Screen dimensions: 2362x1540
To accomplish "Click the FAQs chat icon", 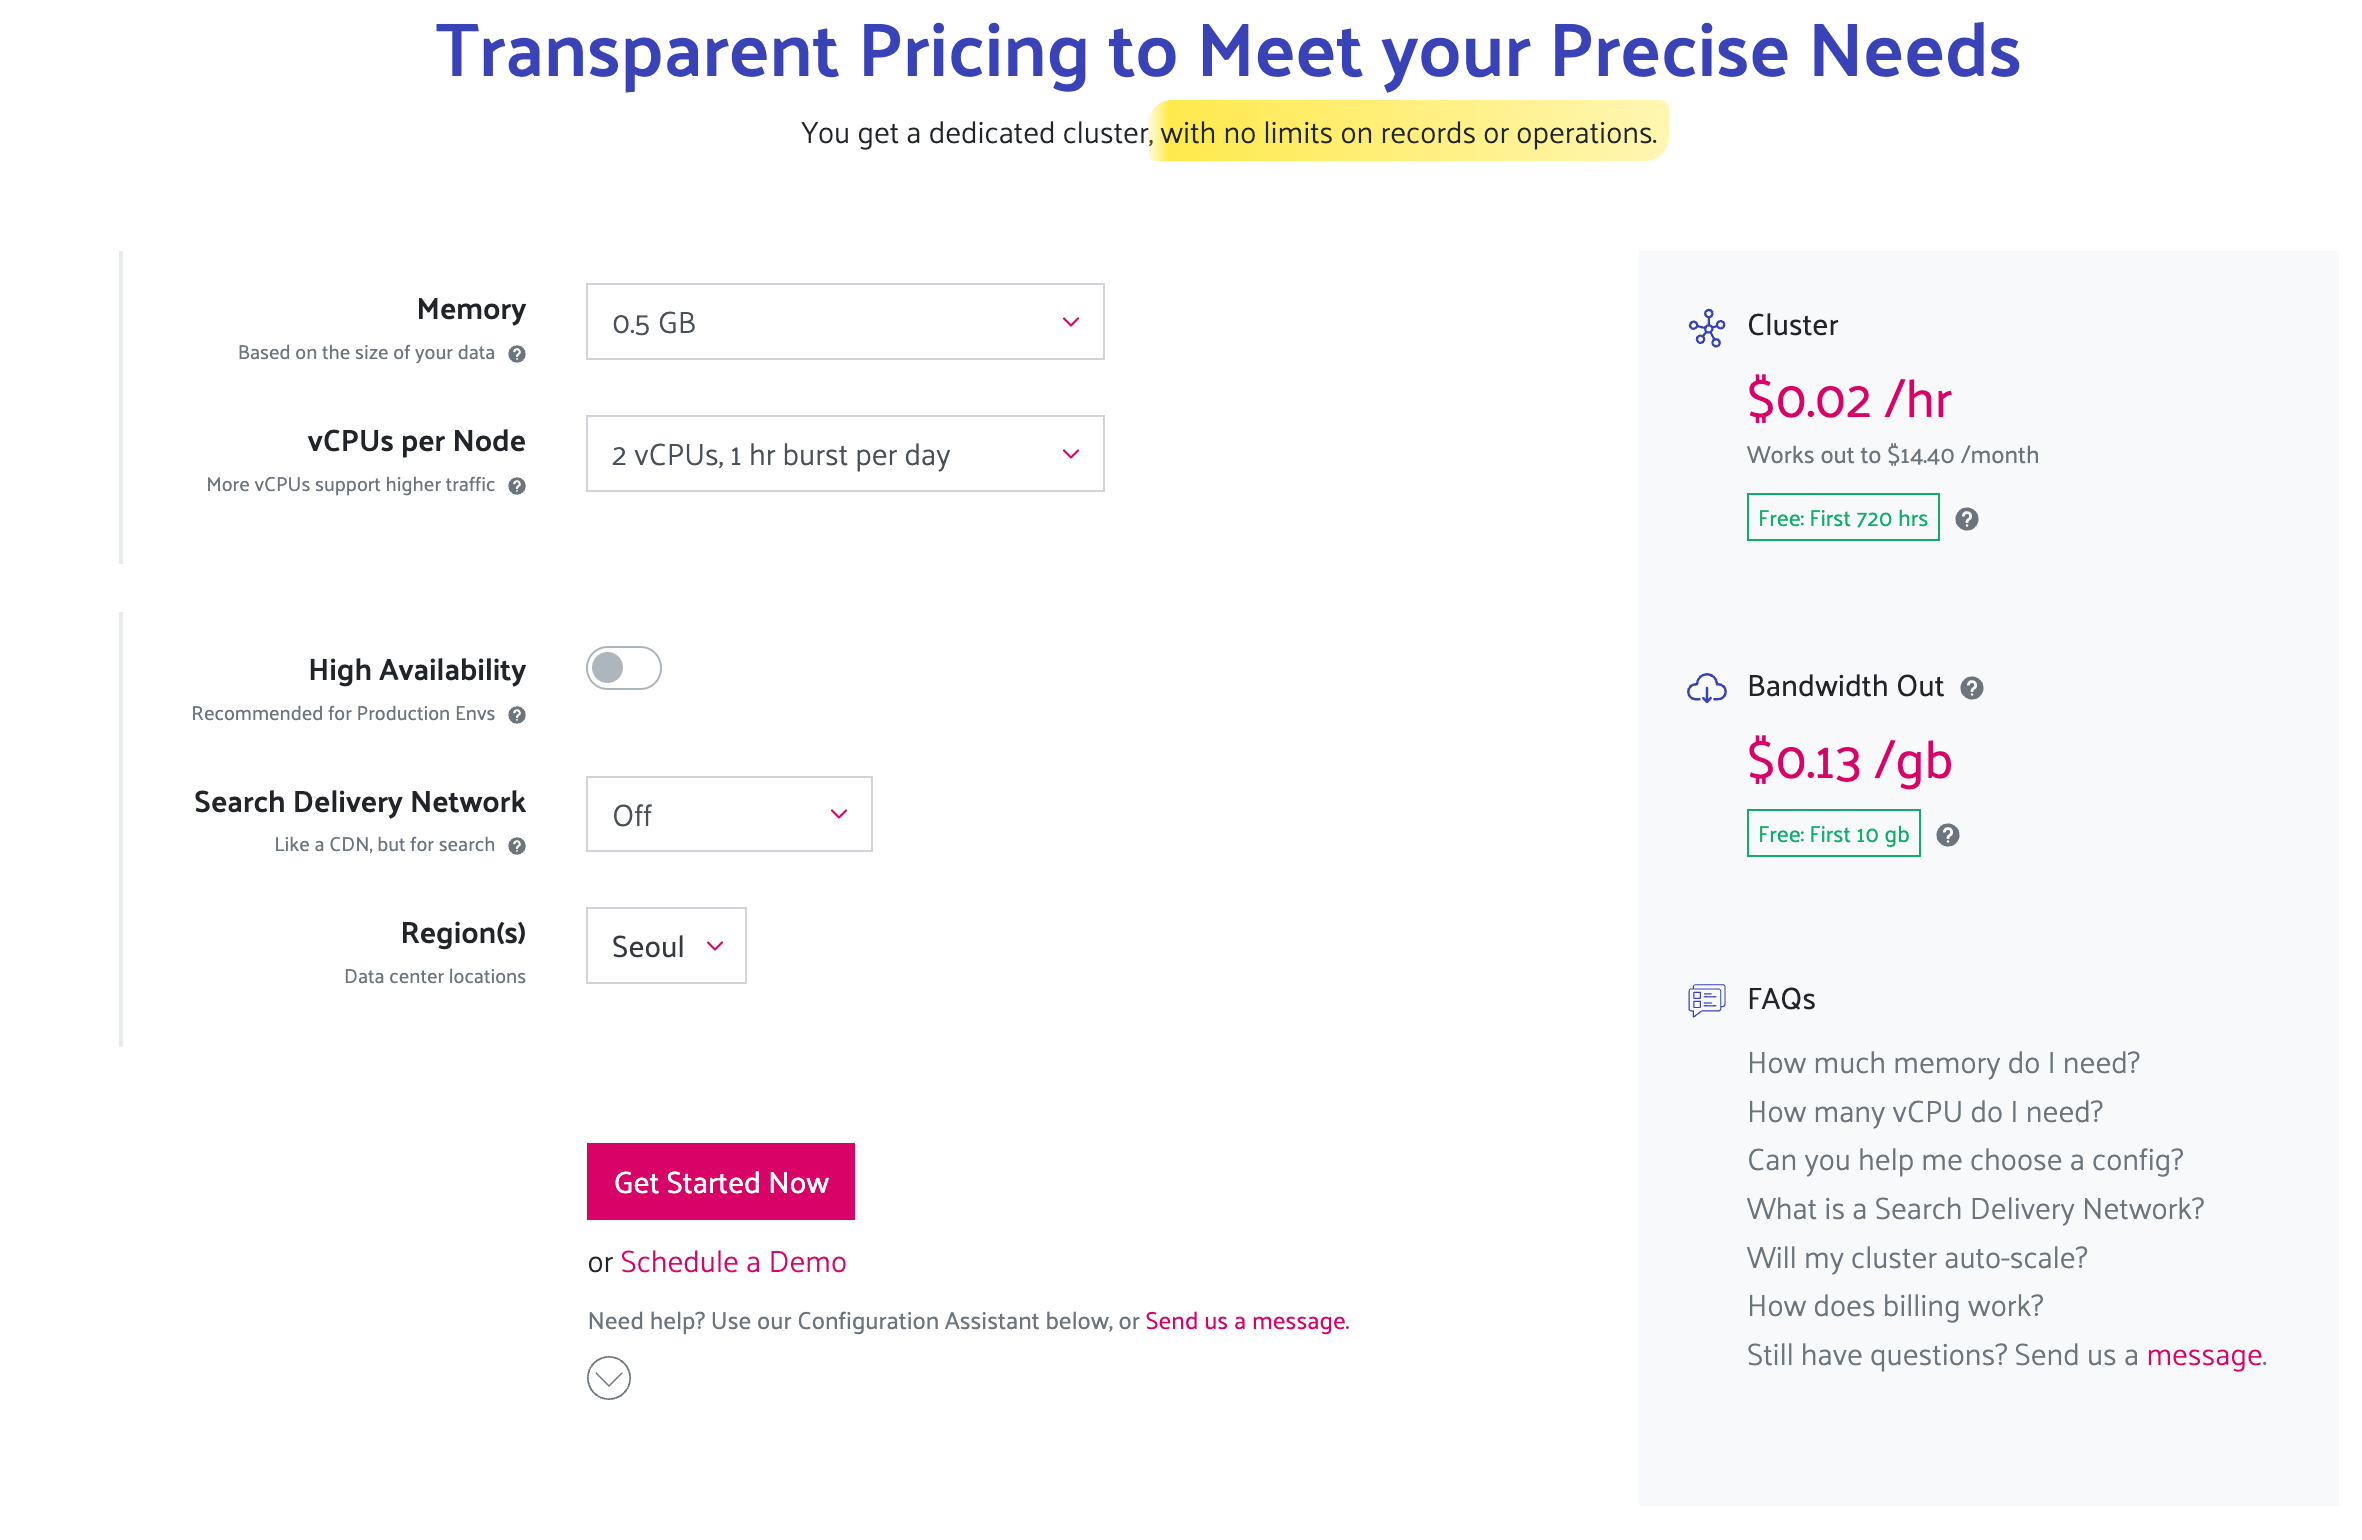I will point(1707,999).
